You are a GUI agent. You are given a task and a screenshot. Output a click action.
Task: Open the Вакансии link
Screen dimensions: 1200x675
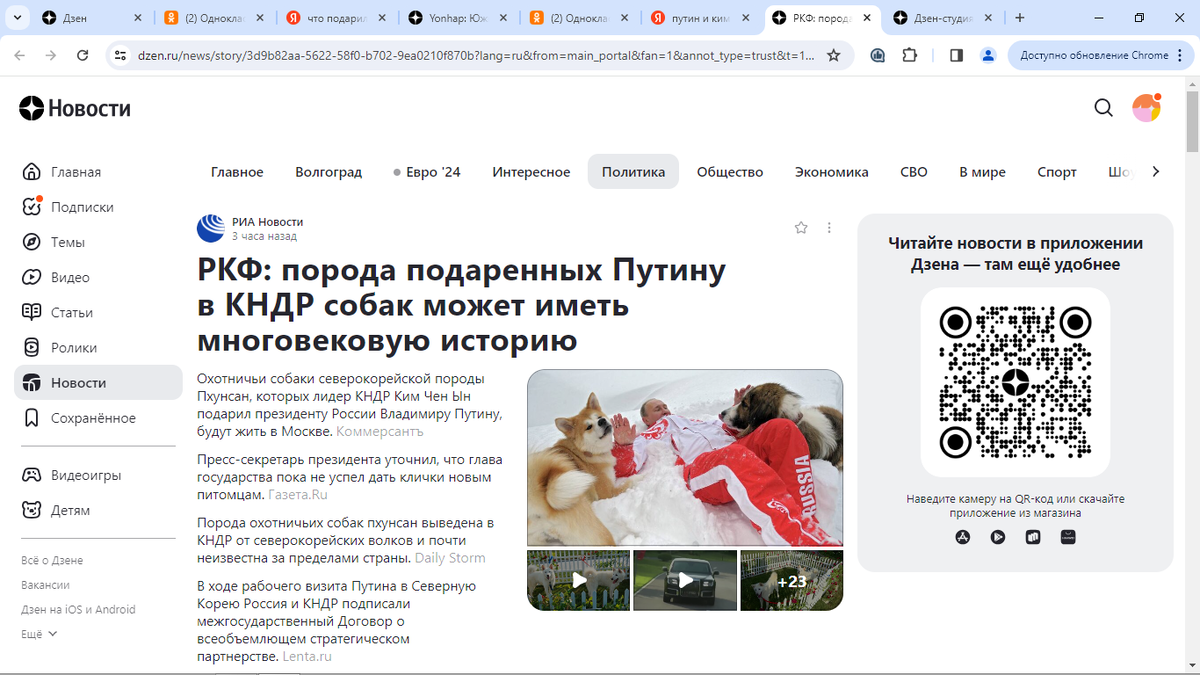pyautogui.click(x=45, y=585)
